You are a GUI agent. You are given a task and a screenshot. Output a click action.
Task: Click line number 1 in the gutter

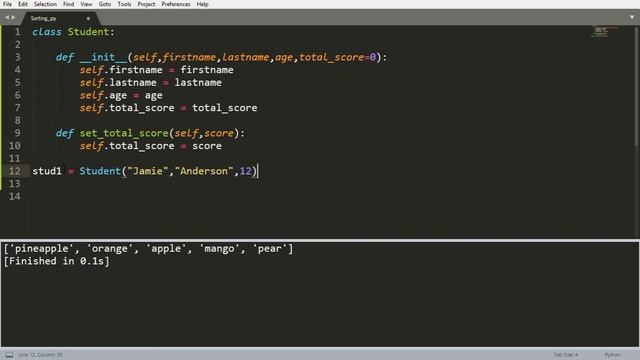(x=18, y=32)
